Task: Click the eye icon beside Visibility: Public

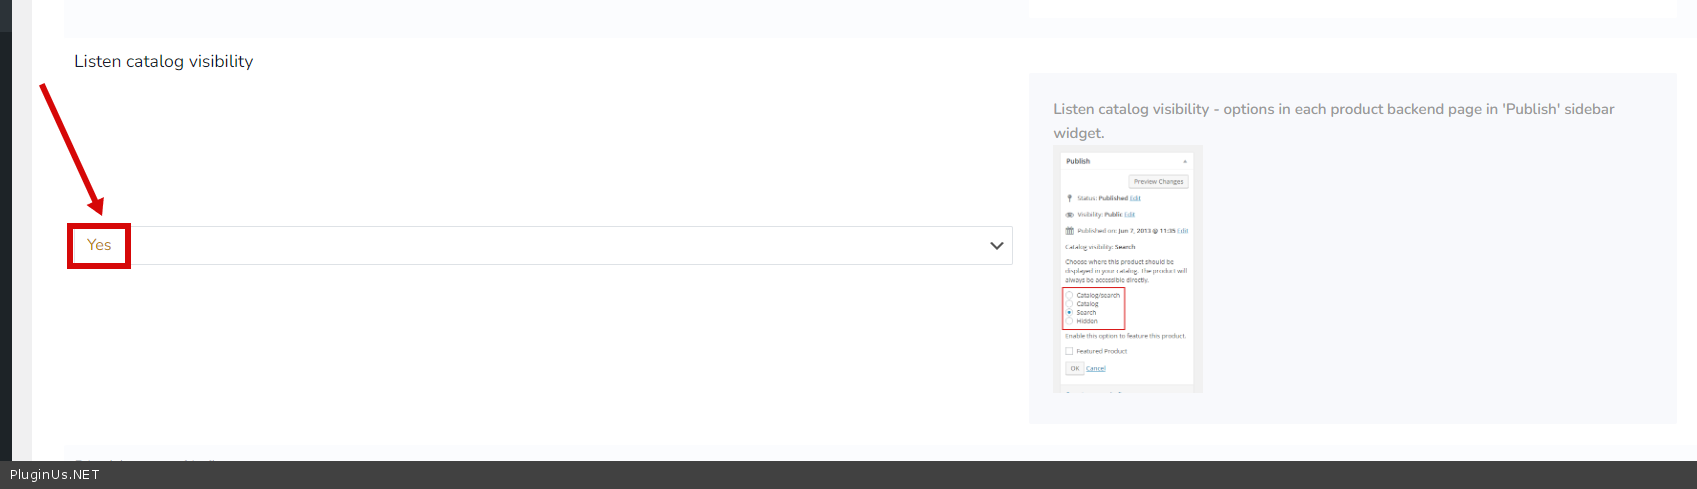Action: (1069, 214)
